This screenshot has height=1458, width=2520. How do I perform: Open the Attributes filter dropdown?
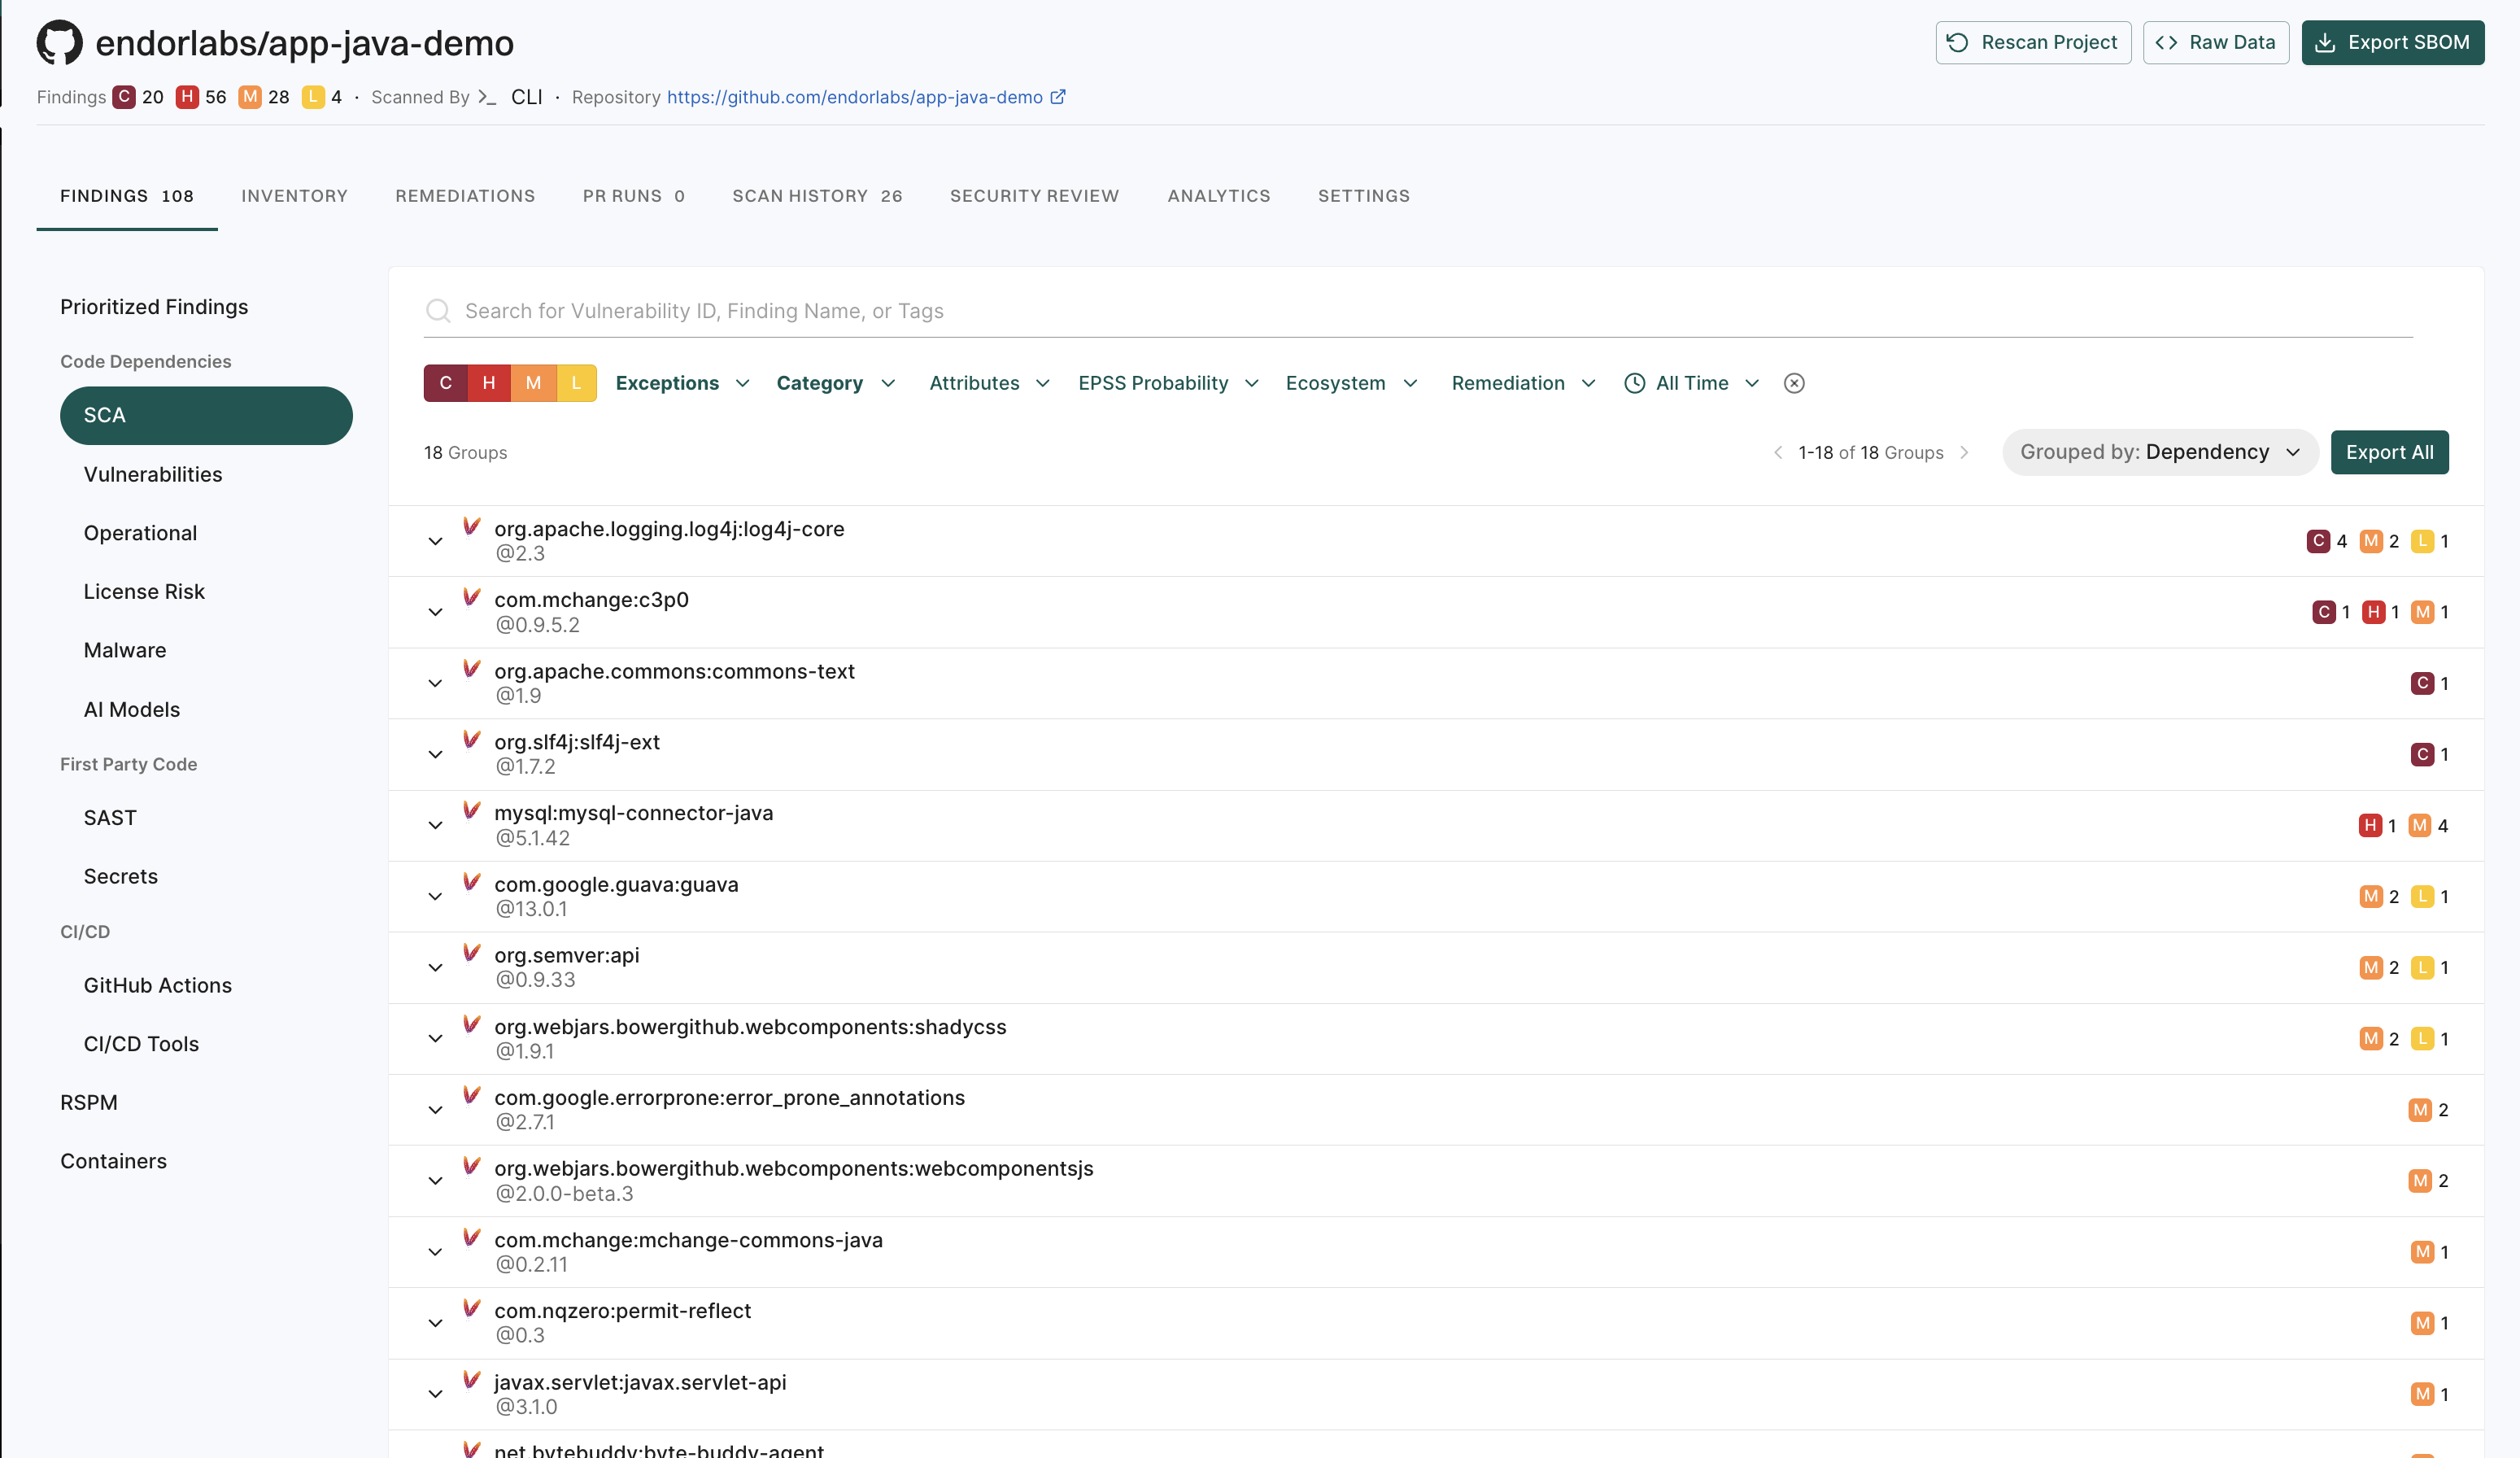click(x=990, y=383)
